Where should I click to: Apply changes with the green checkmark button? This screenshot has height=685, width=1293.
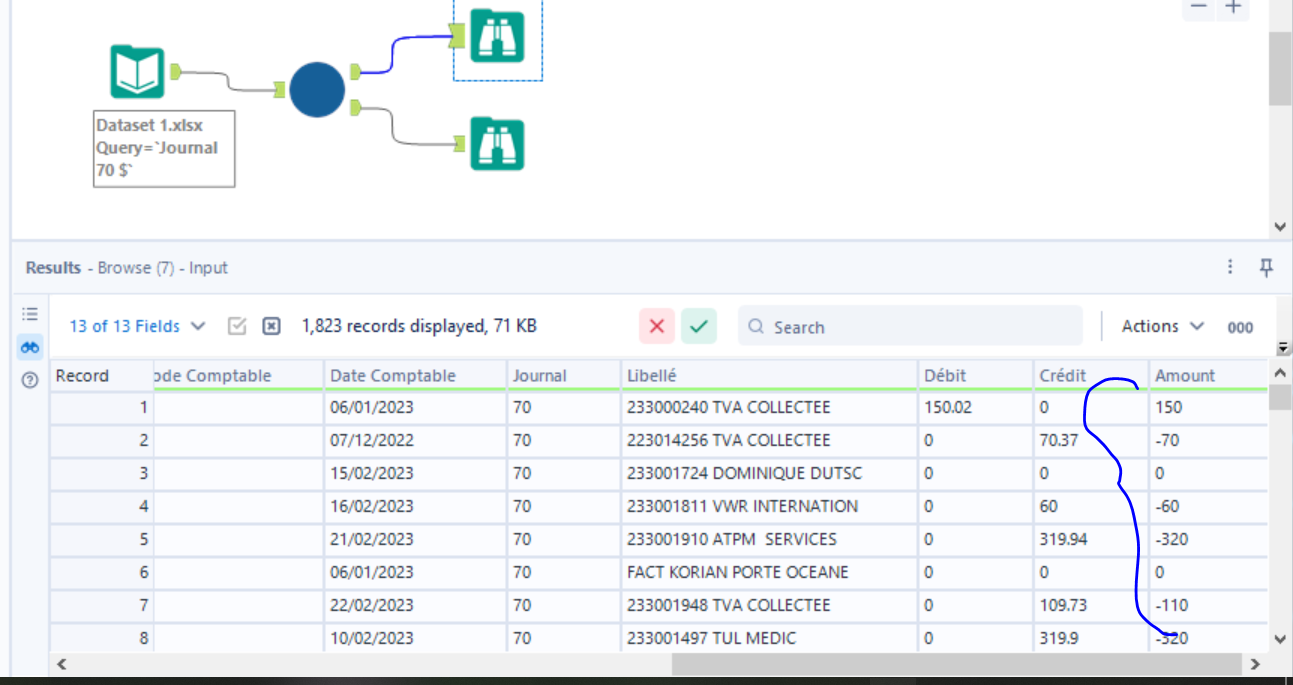click(697, 326)
